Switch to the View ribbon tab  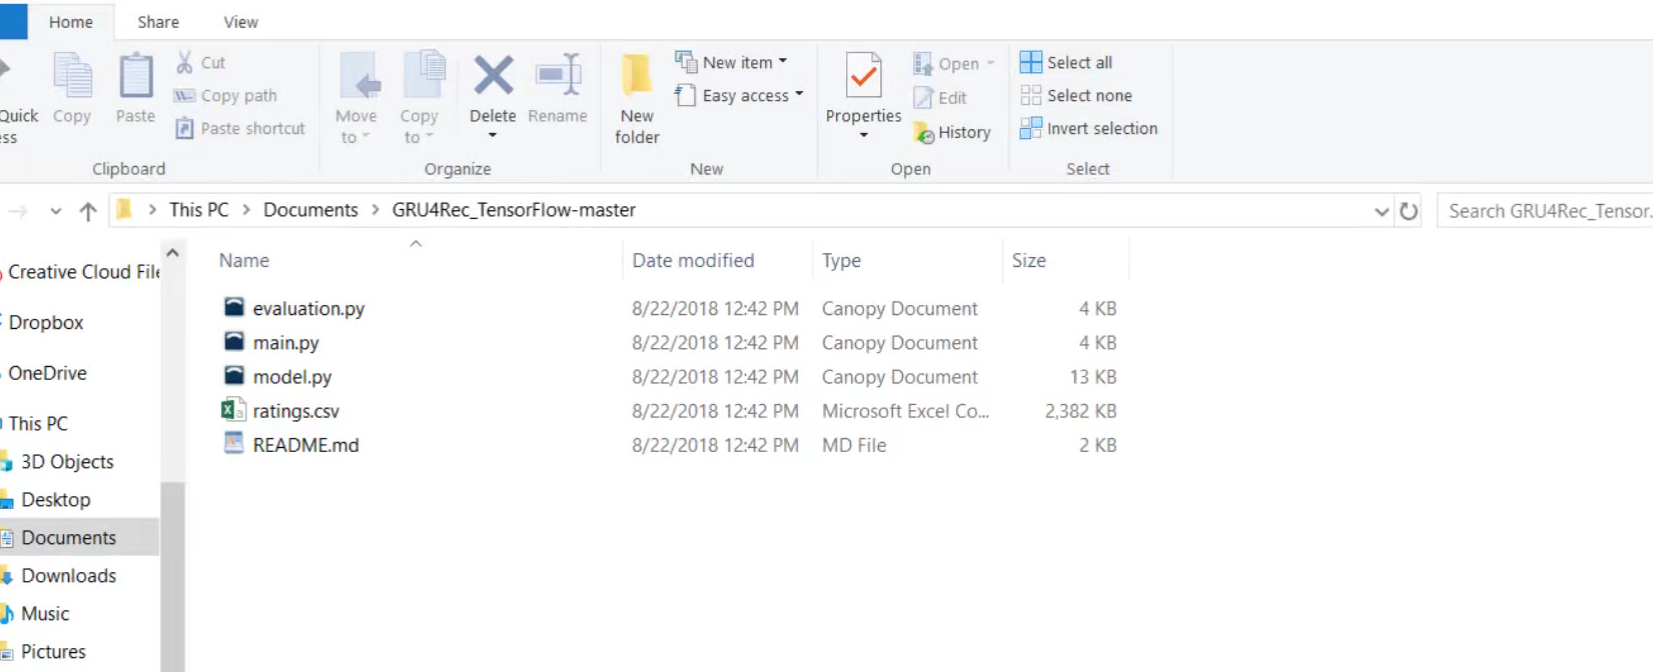click(x=240, y=22)
